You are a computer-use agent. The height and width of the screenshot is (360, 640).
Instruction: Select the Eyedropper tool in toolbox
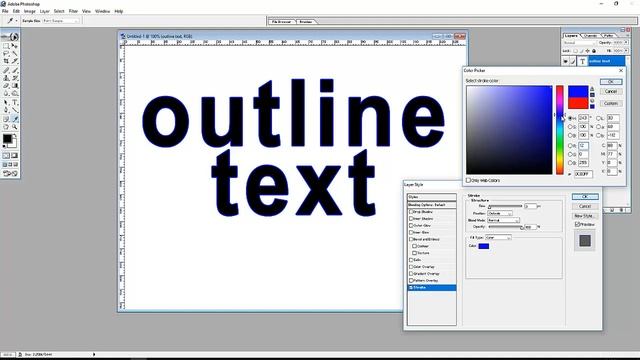click(15, 119)
